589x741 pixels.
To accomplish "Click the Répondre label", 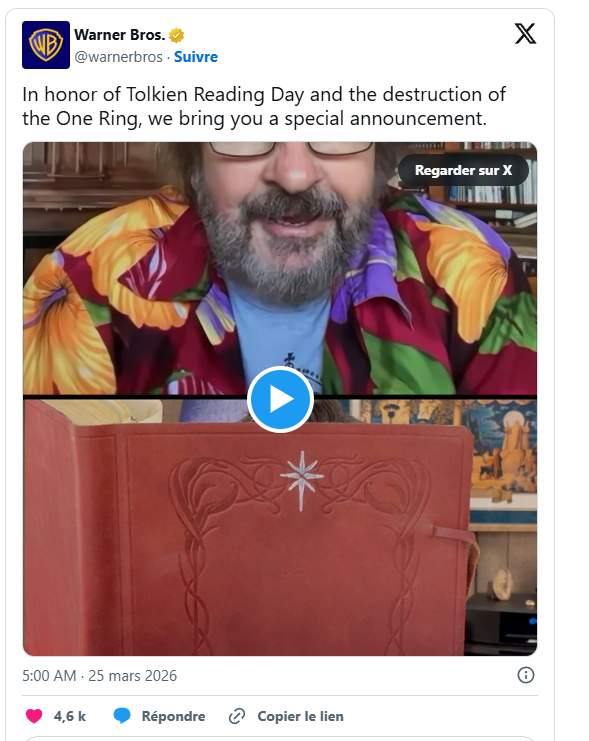I will [x=173, y=716].
